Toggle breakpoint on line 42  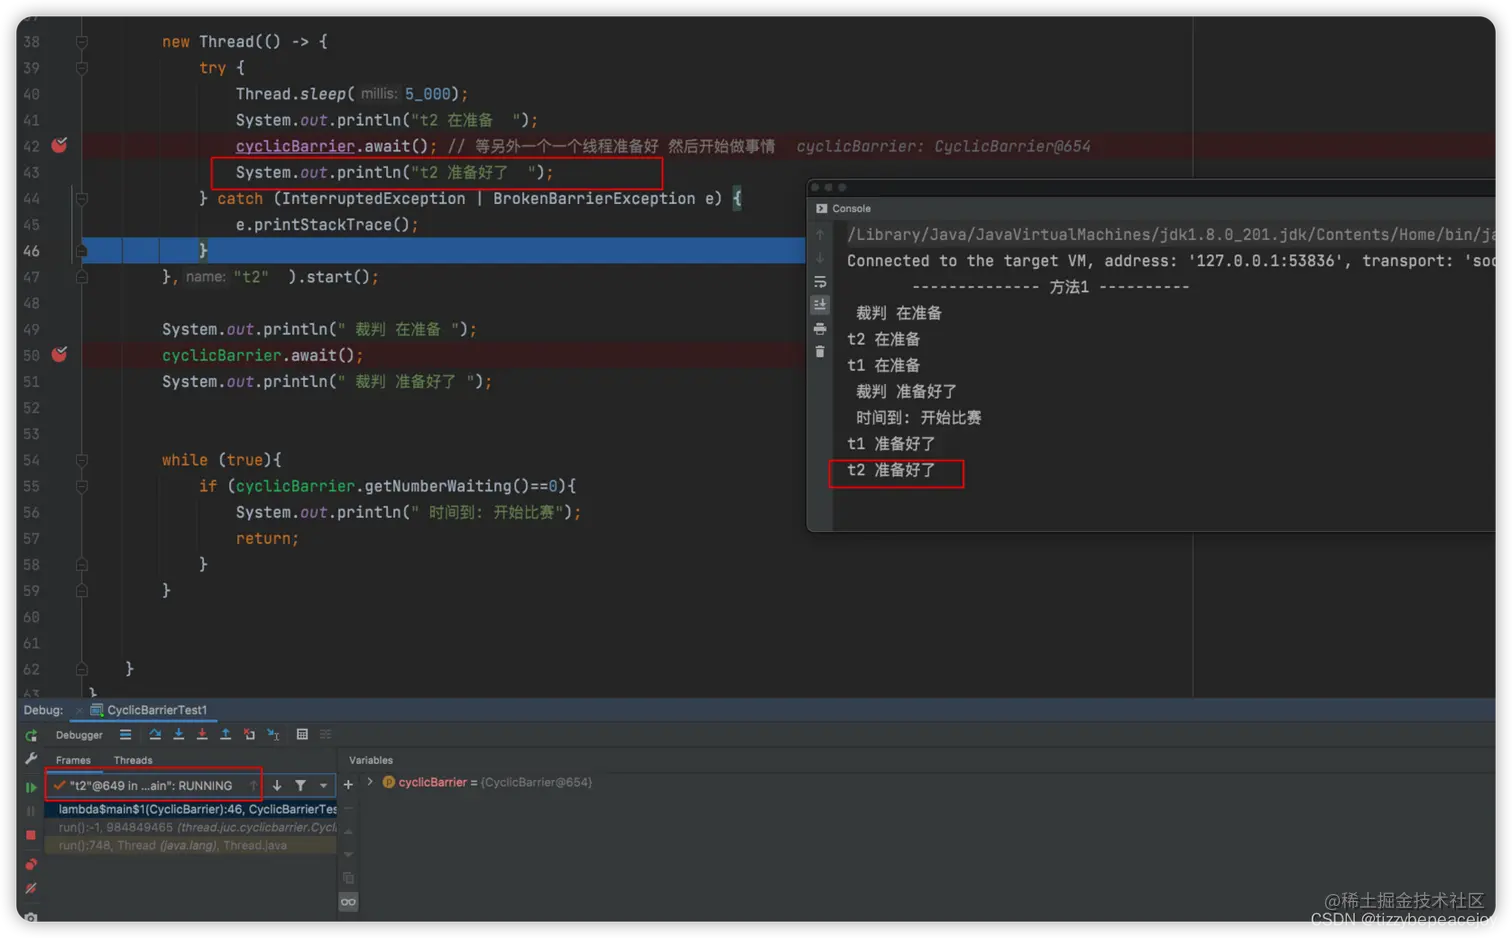pyautogui.click(x=60, y=146)
